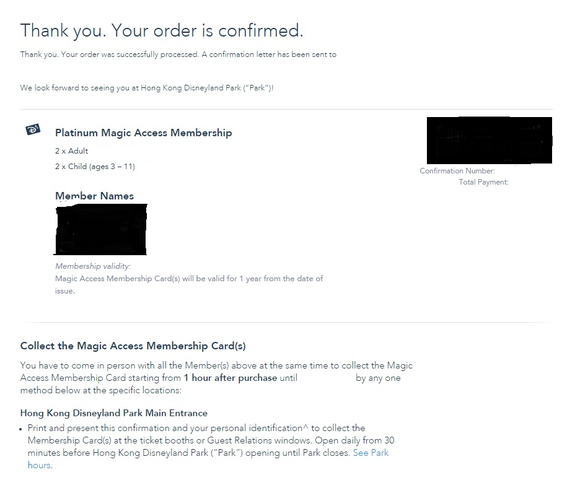The height and width of the screenshot is (480, 562).
Task: Click the '1 hour after purchase' bold text
Action: (x=230, y=378)
